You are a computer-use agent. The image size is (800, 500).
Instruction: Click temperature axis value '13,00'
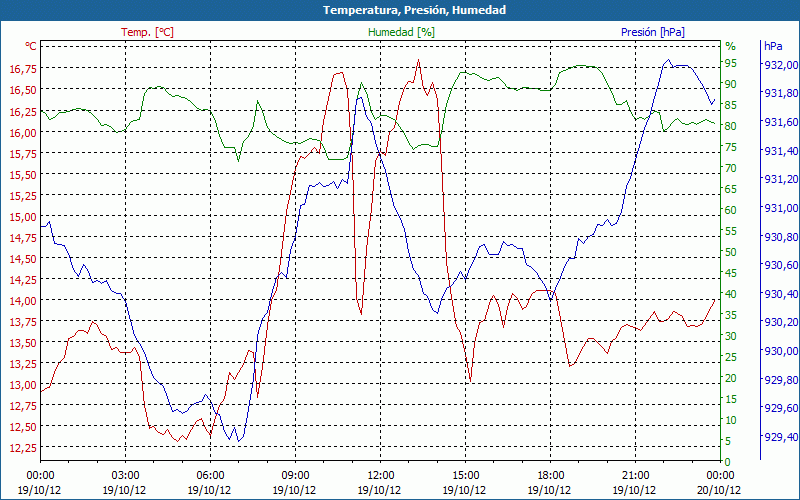click(x=23, y=385)
